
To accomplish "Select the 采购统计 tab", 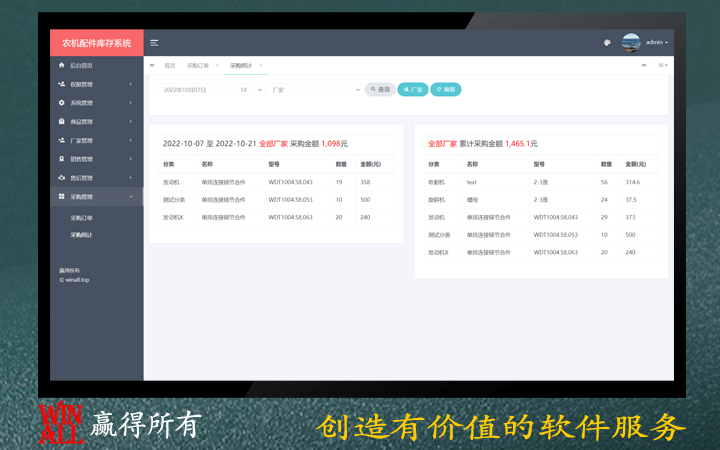I will click(241, 66).
